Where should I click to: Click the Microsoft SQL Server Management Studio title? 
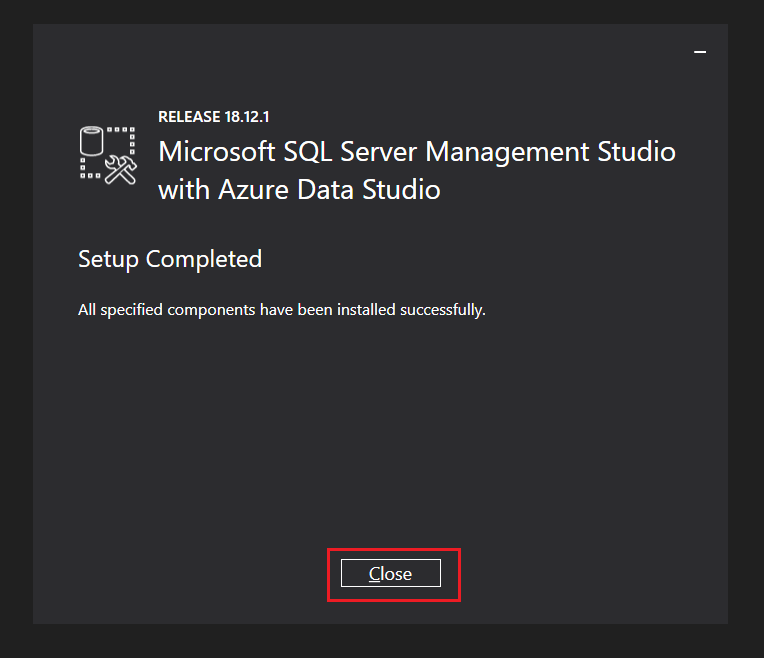pos(417,152)
